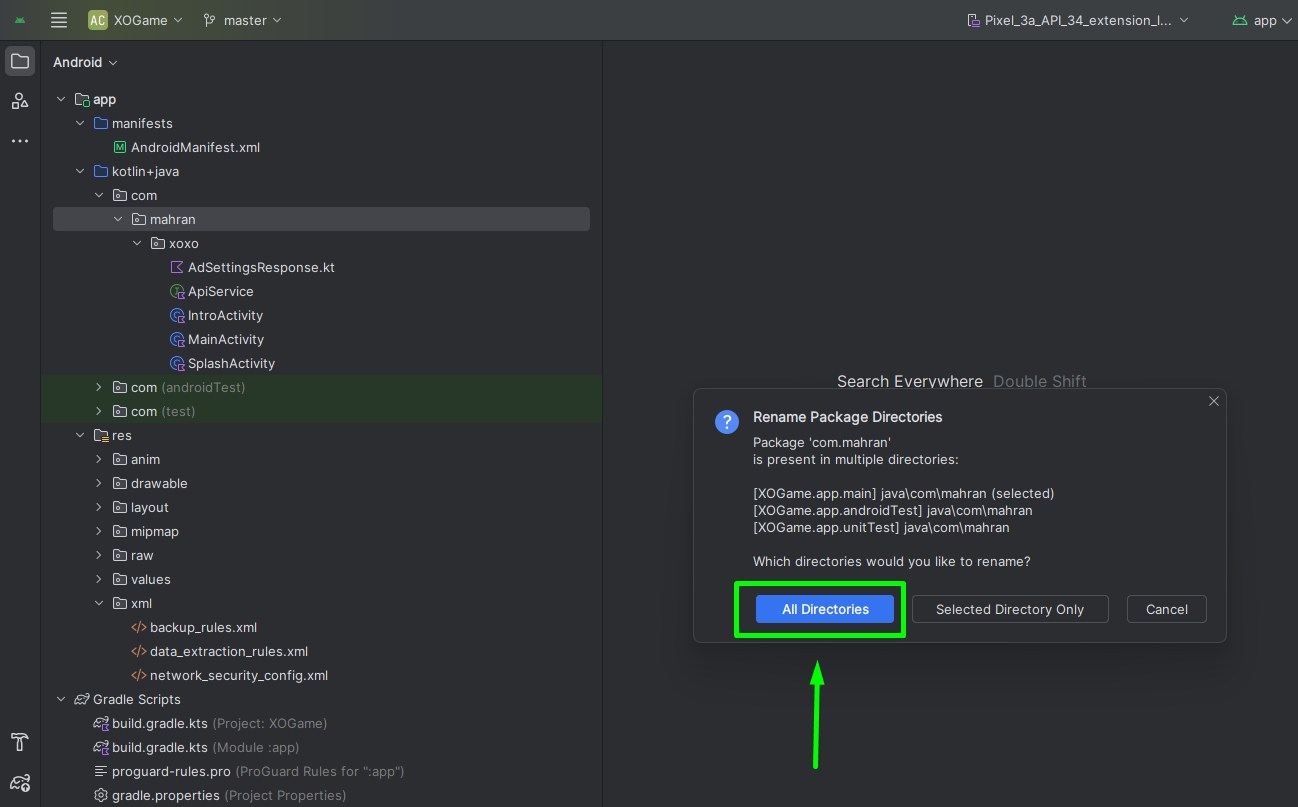The image size is (1298, 807).
Task: Open the master branch dropdown
Action: pos(242,20)
